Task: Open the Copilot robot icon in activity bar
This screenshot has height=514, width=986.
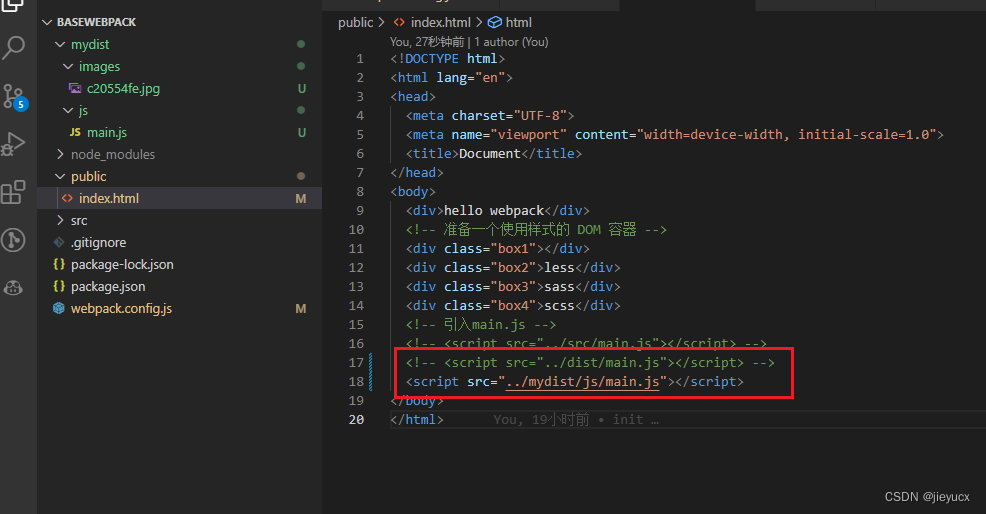Action: [13, 288]
